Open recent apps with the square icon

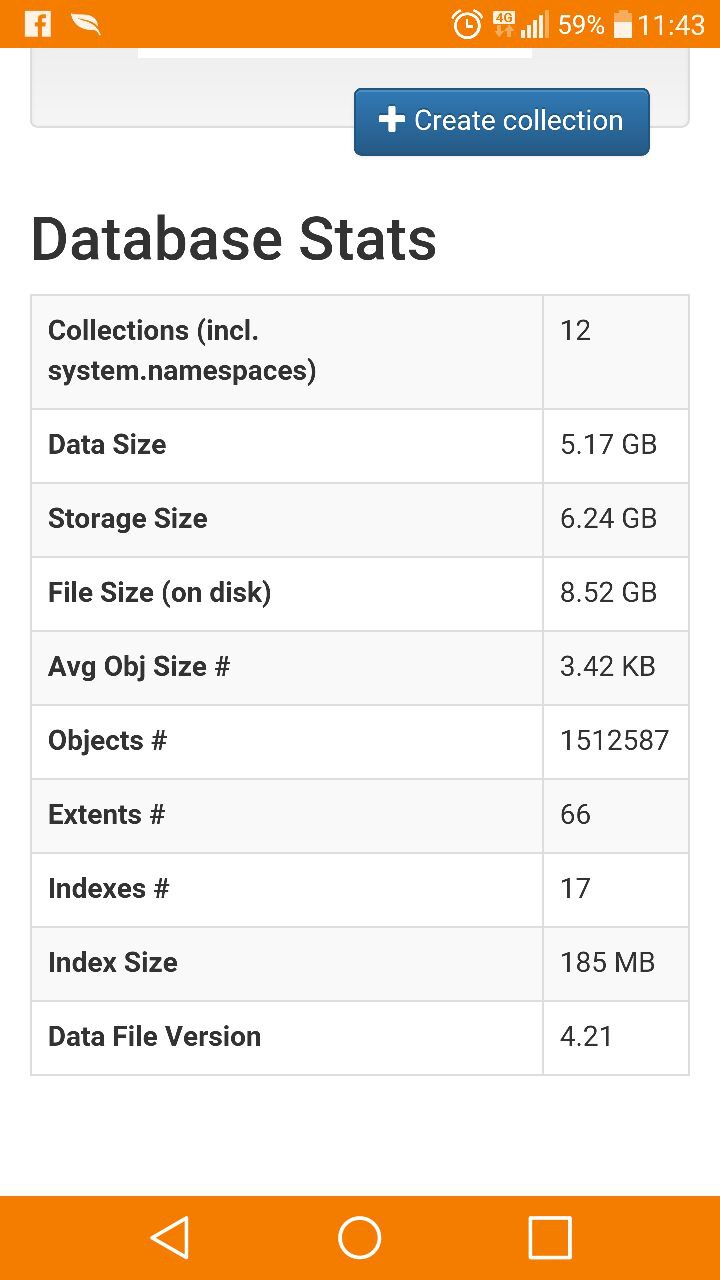(x=549, y=1238)
